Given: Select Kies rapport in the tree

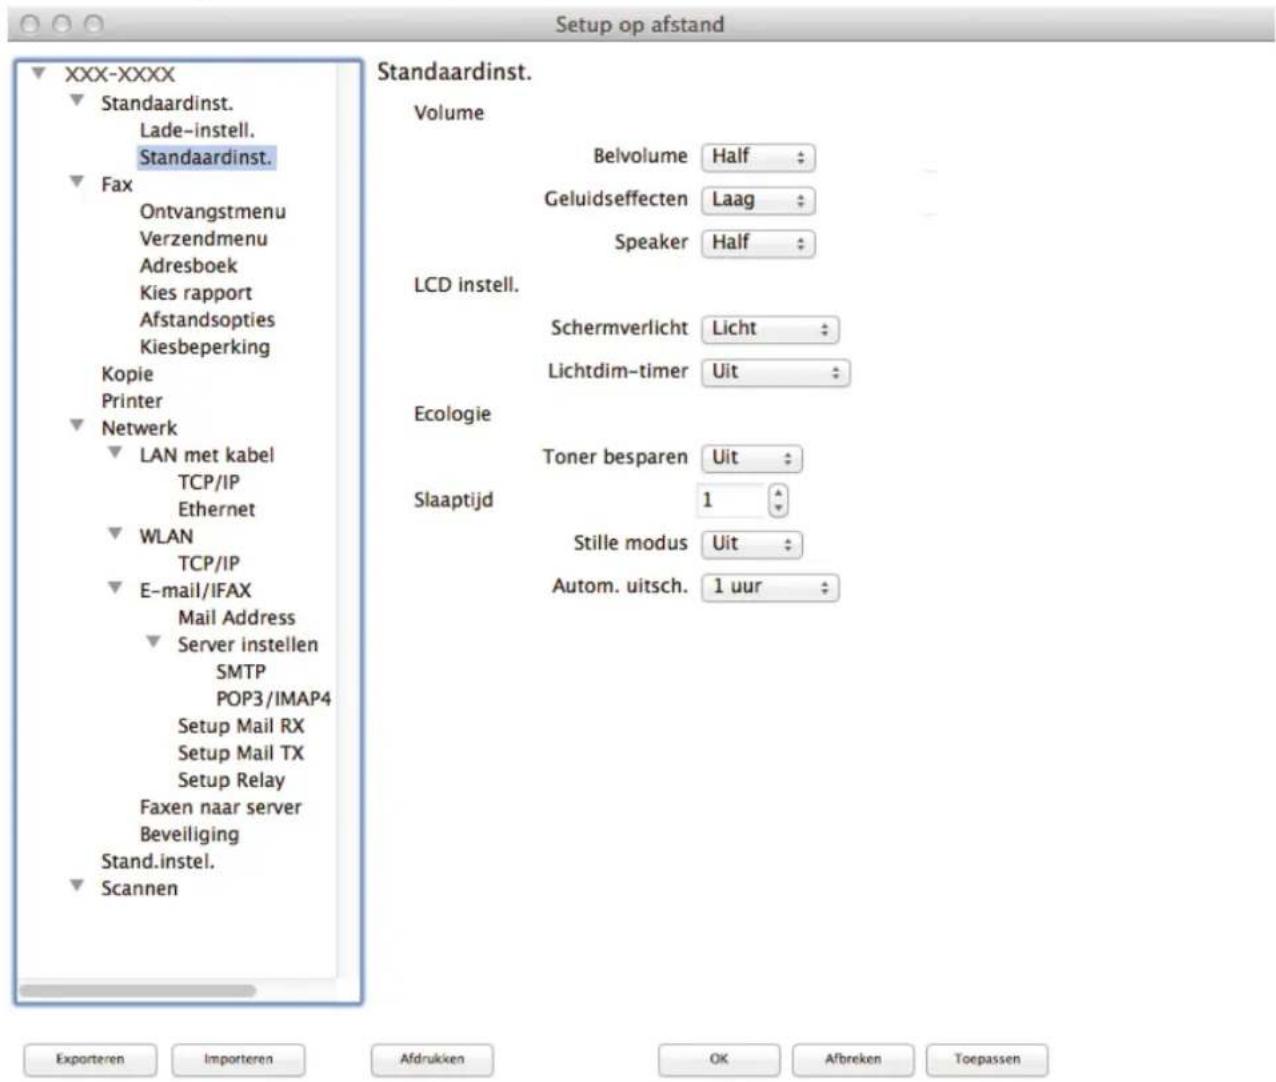Looking at the screenshot, I should click(x=196, y=292).
